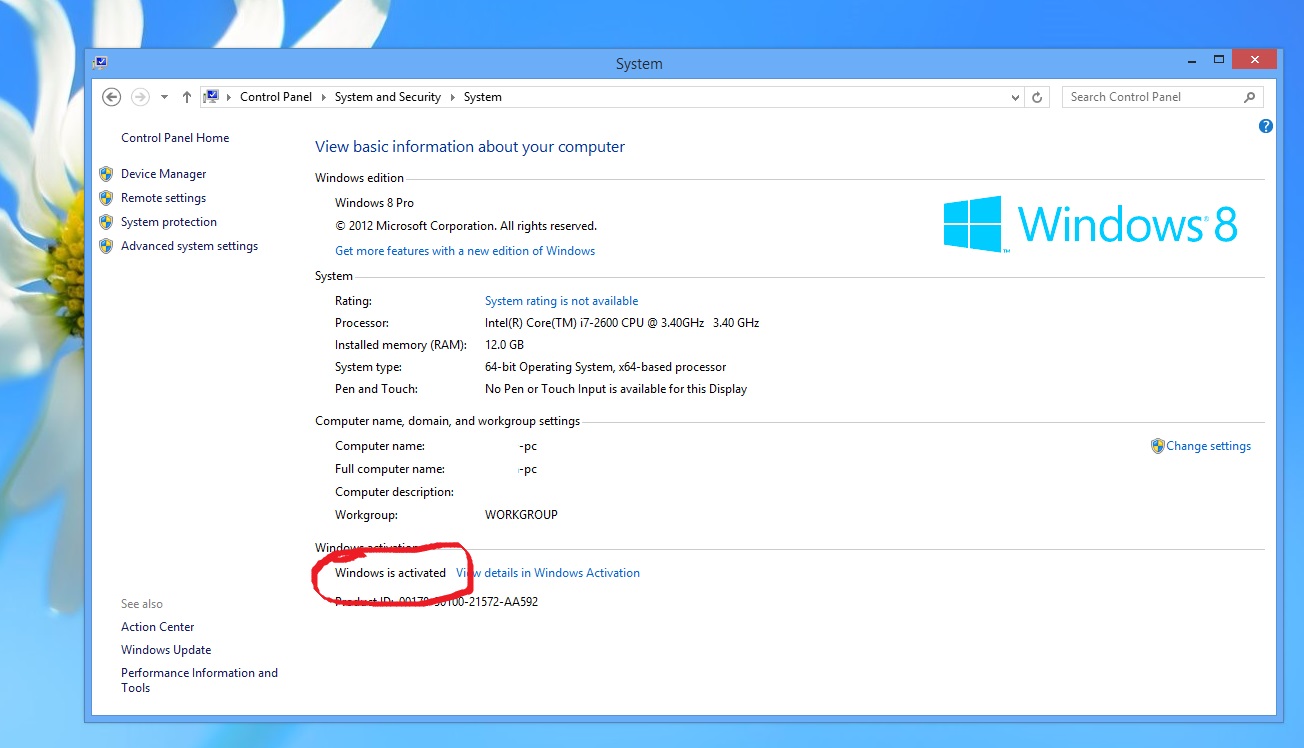The height and width of the screenshot is (748, 1304).
Task: Expand the arrow after Control Panel breadcrumb
Action: pyautogui.click(x=324, y=97)
